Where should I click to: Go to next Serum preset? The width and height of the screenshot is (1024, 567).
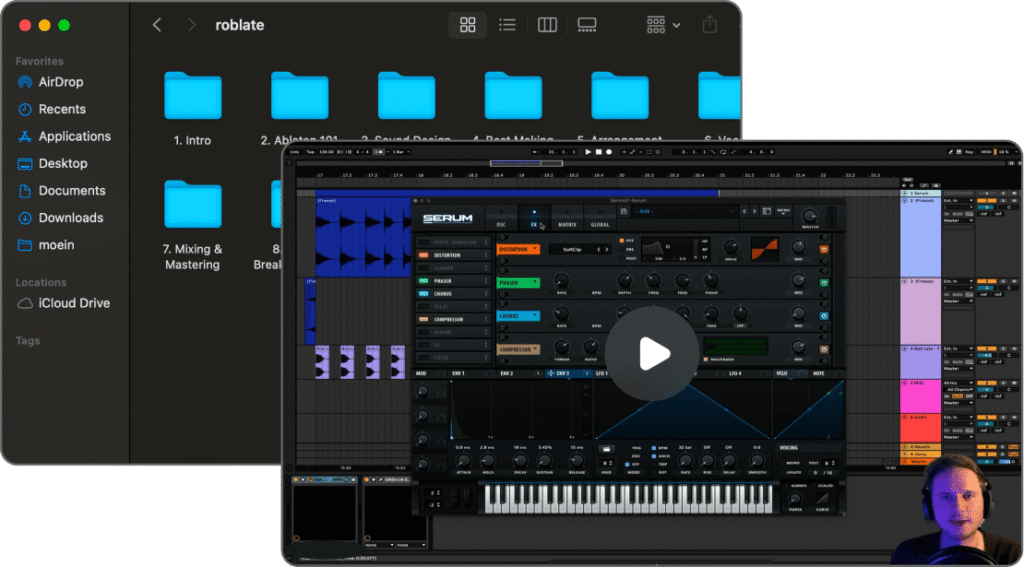(x=754, y=212)
